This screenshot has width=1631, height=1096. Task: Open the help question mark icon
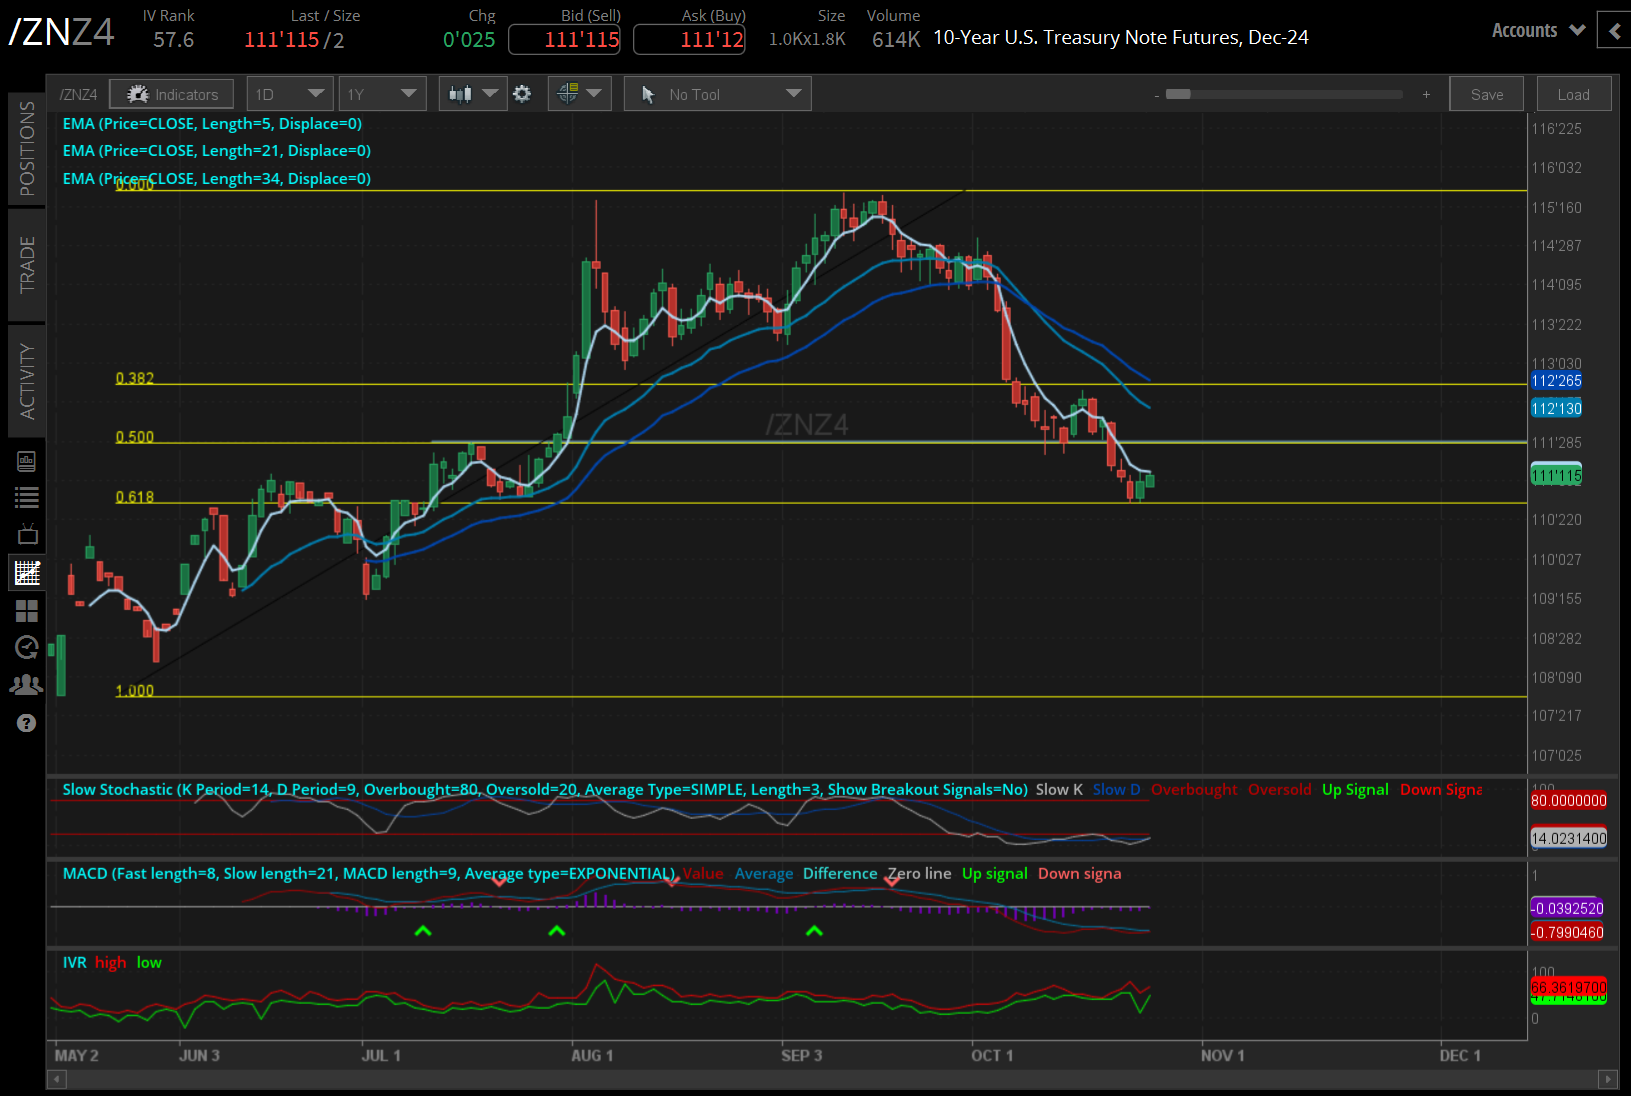click(x=27, y=723)
